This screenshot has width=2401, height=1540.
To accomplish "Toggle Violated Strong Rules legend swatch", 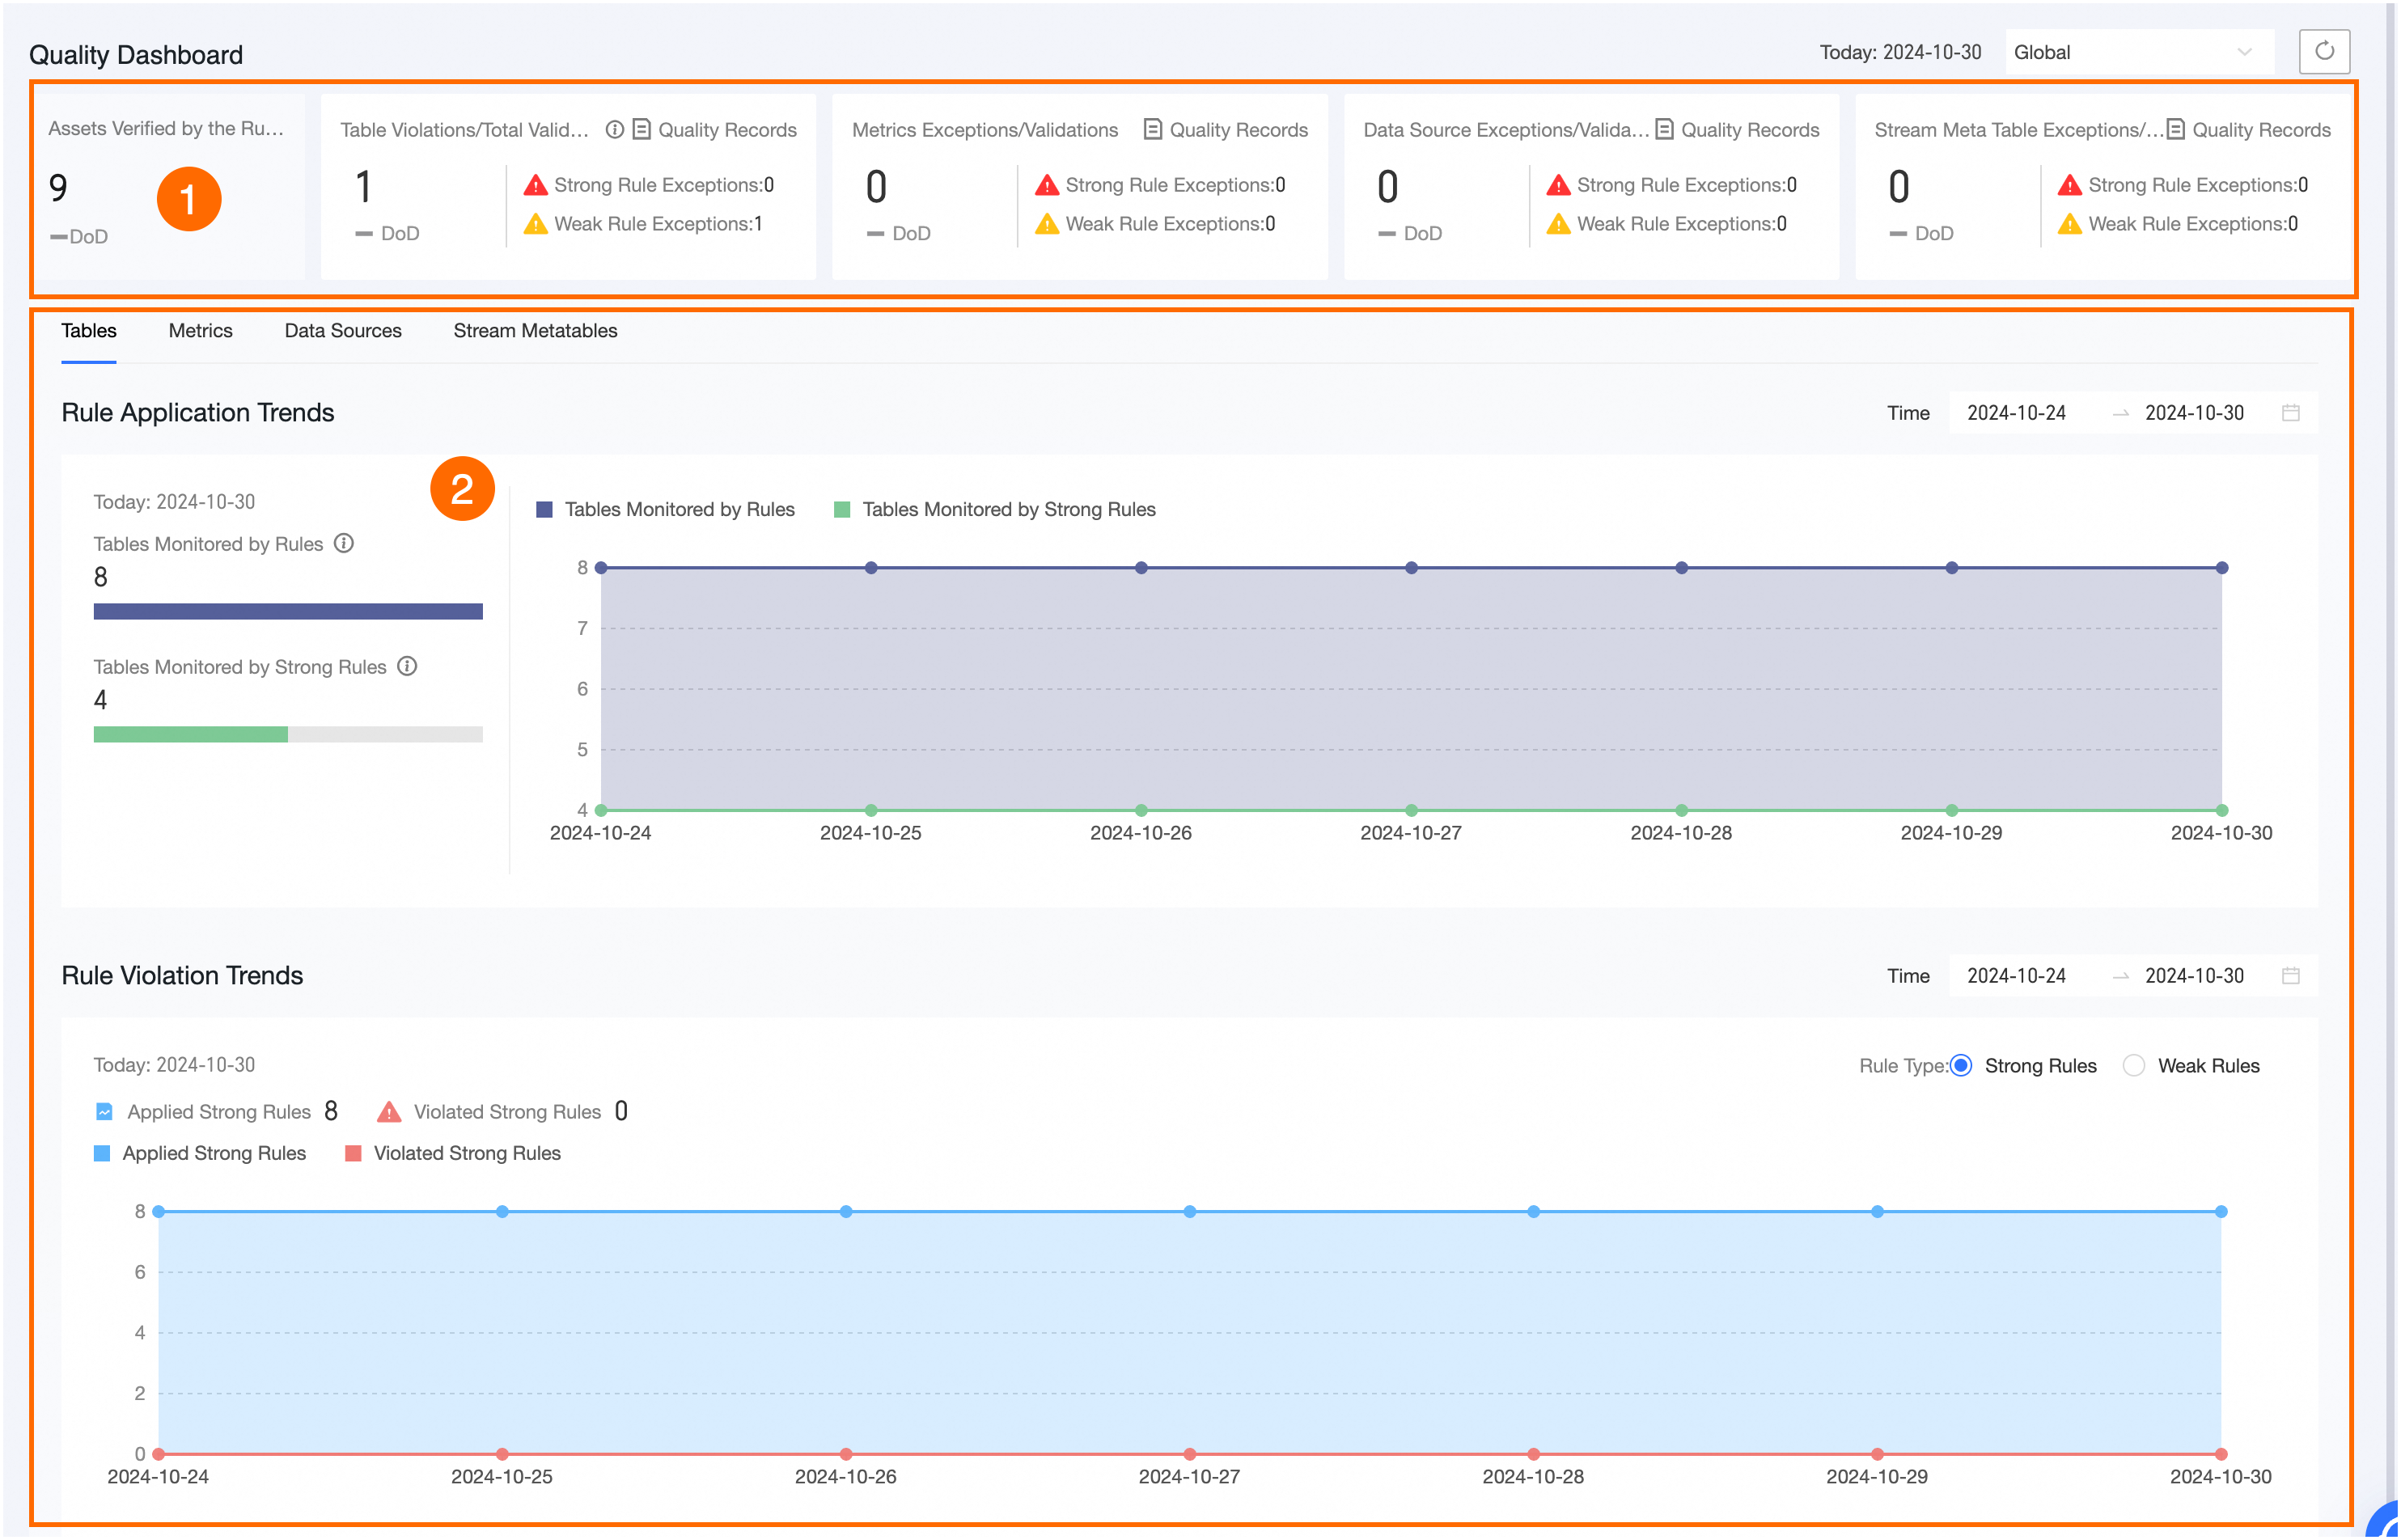I will click(353, 1154).
